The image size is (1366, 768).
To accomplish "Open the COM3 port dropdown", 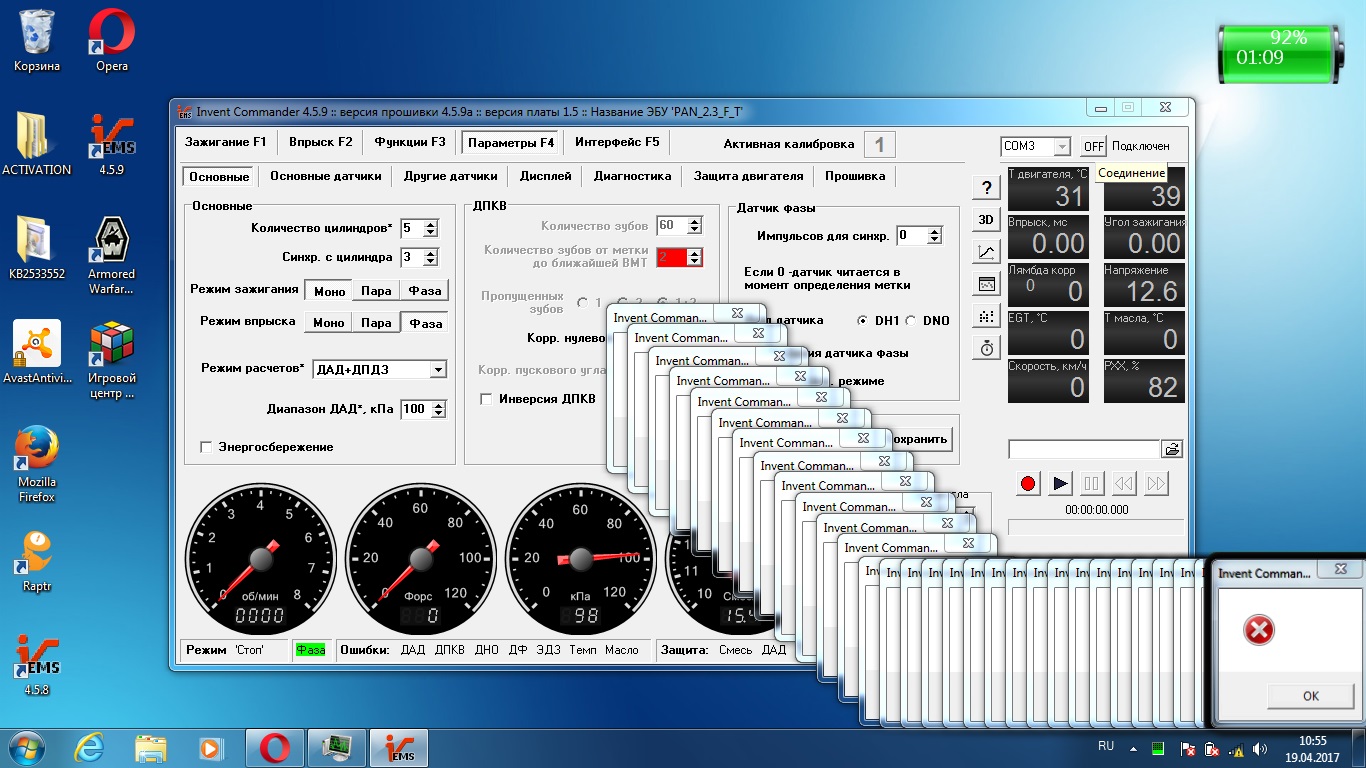I will pyautogui.click(x=1061, y=146).
